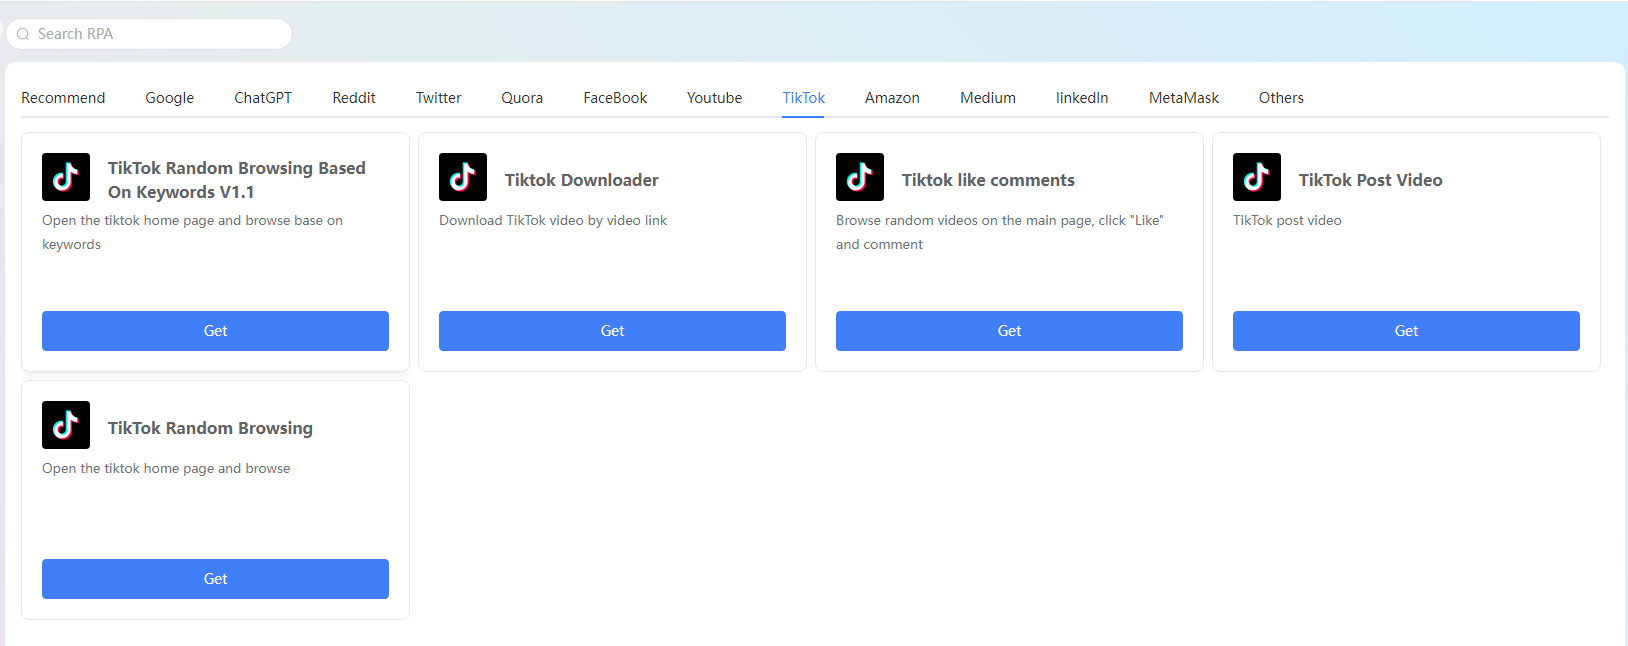The width and height of the screenshot is (1628, 646).
Task: Click the 'TikTok Post Video' title
Action: tap(1370, 180)
